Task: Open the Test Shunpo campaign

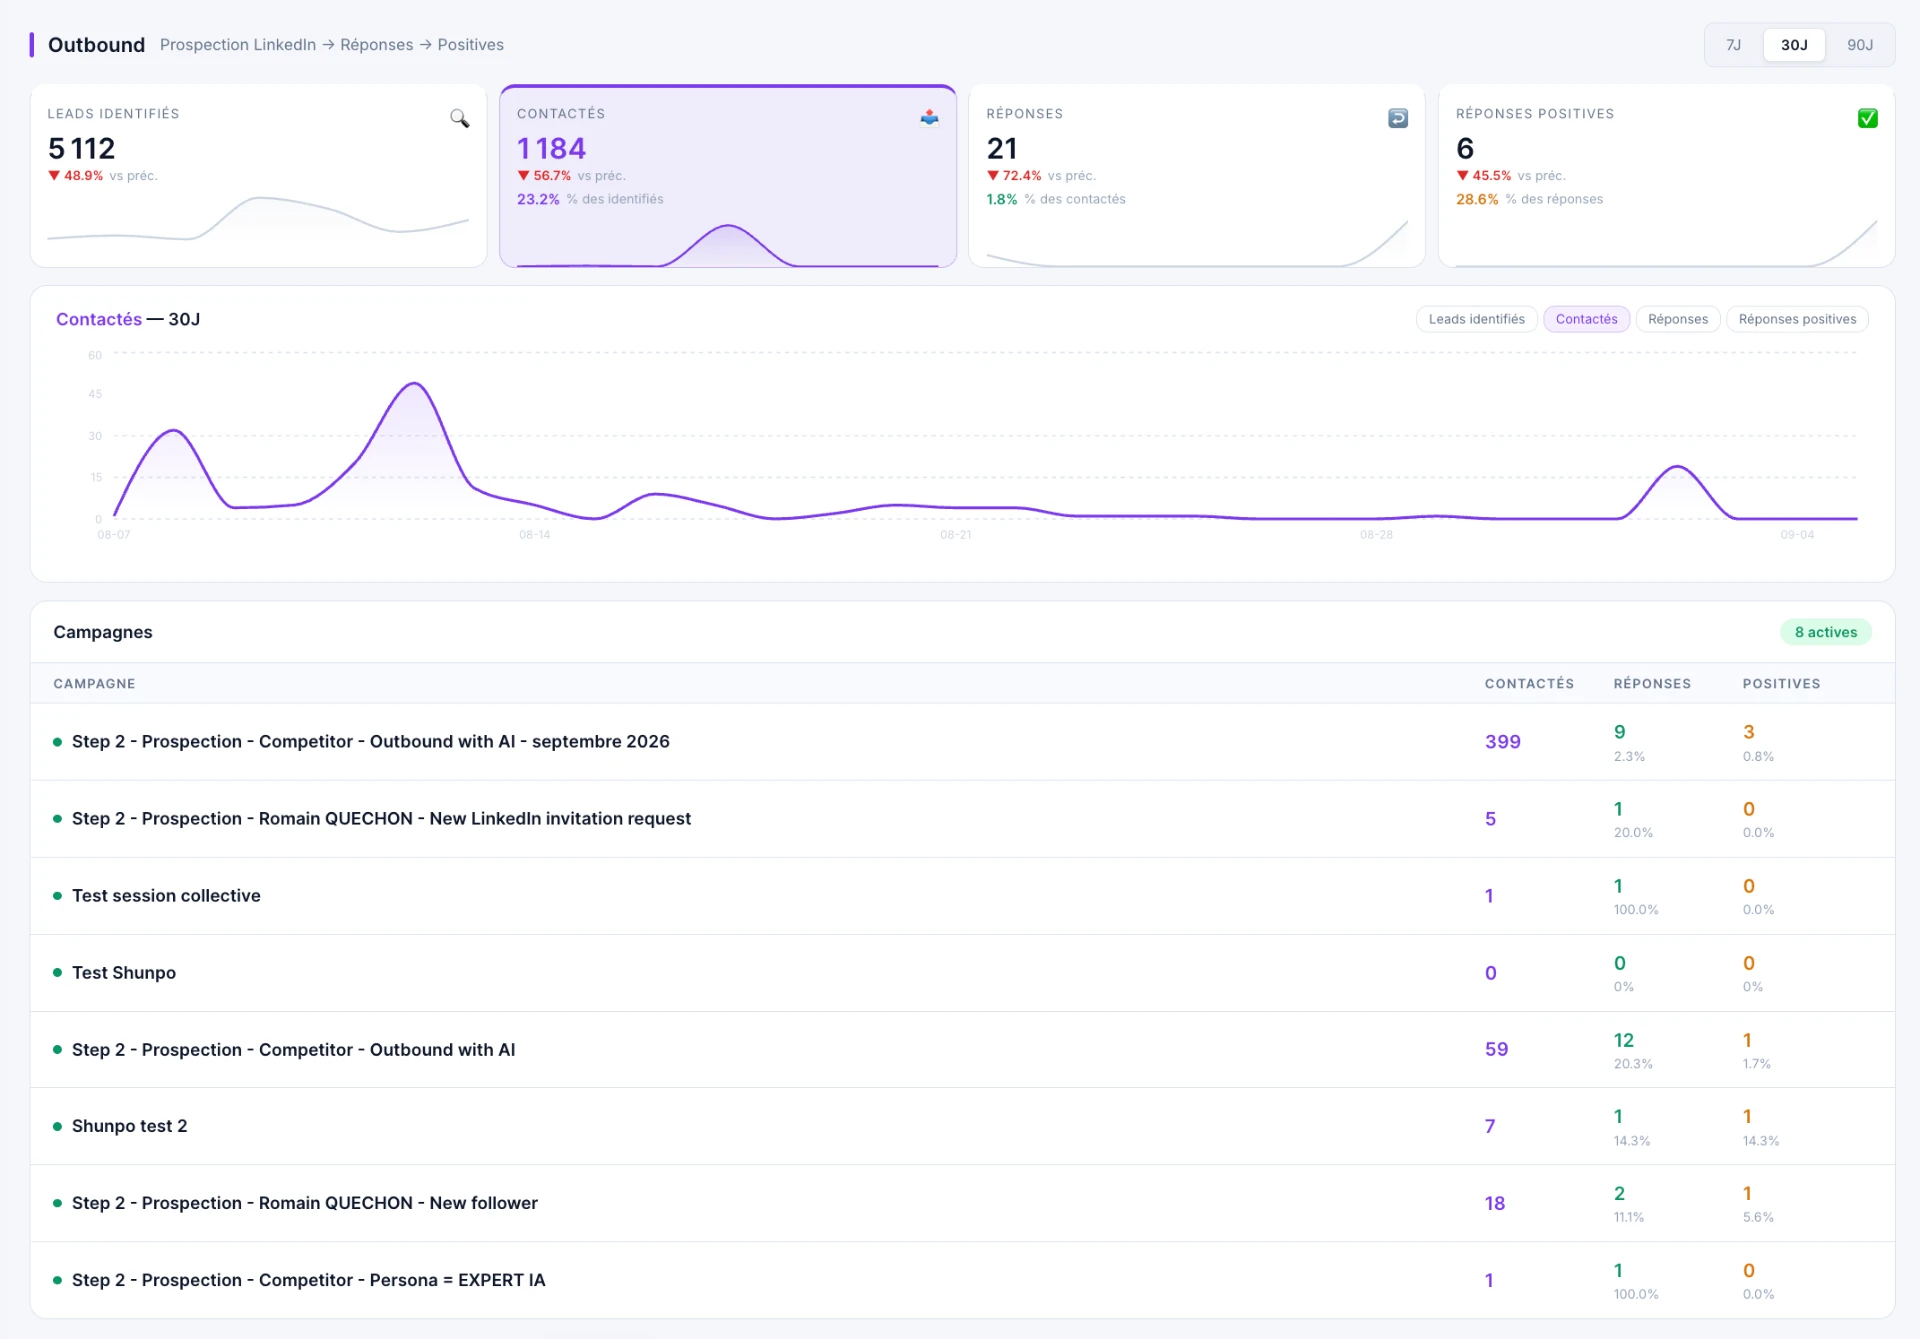Action: coord(962,973)
